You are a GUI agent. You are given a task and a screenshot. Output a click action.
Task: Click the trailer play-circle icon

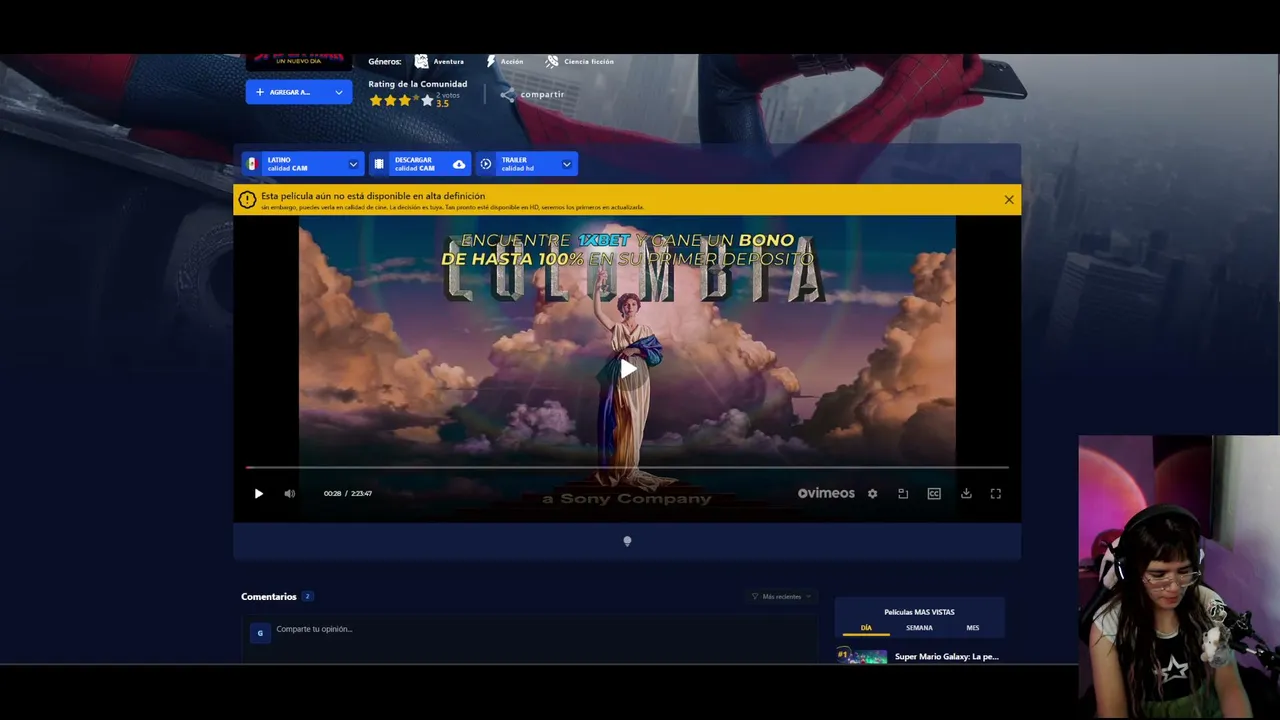pyautogui.click(x=486, y=164)
